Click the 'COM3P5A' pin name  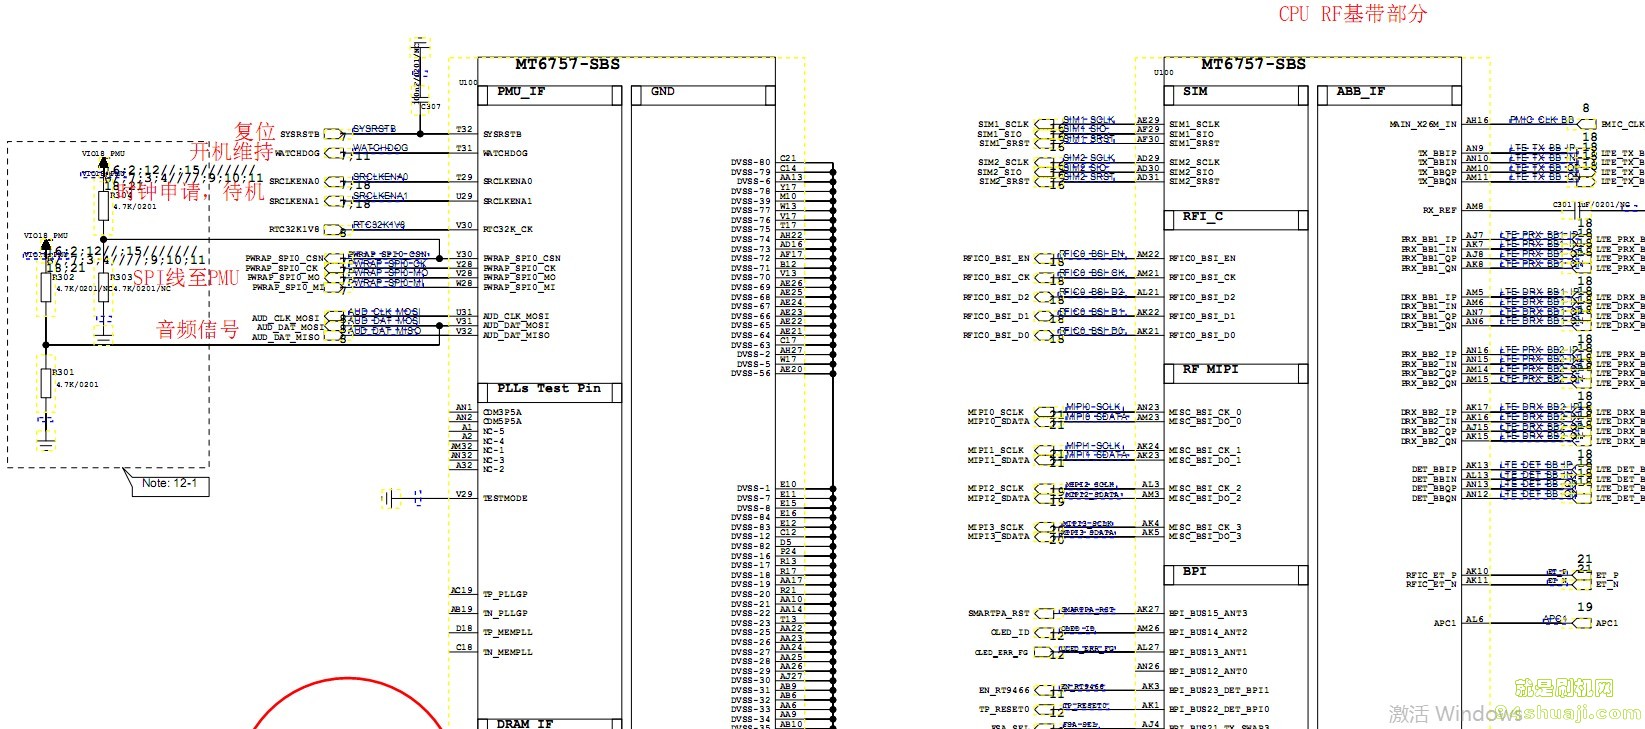502,412
